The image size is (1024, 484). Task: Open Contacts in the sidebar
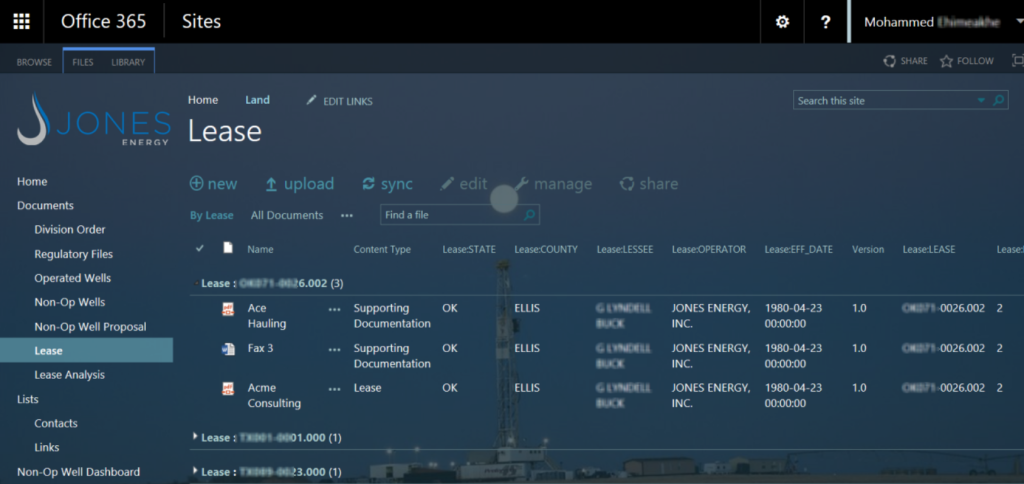56,423
